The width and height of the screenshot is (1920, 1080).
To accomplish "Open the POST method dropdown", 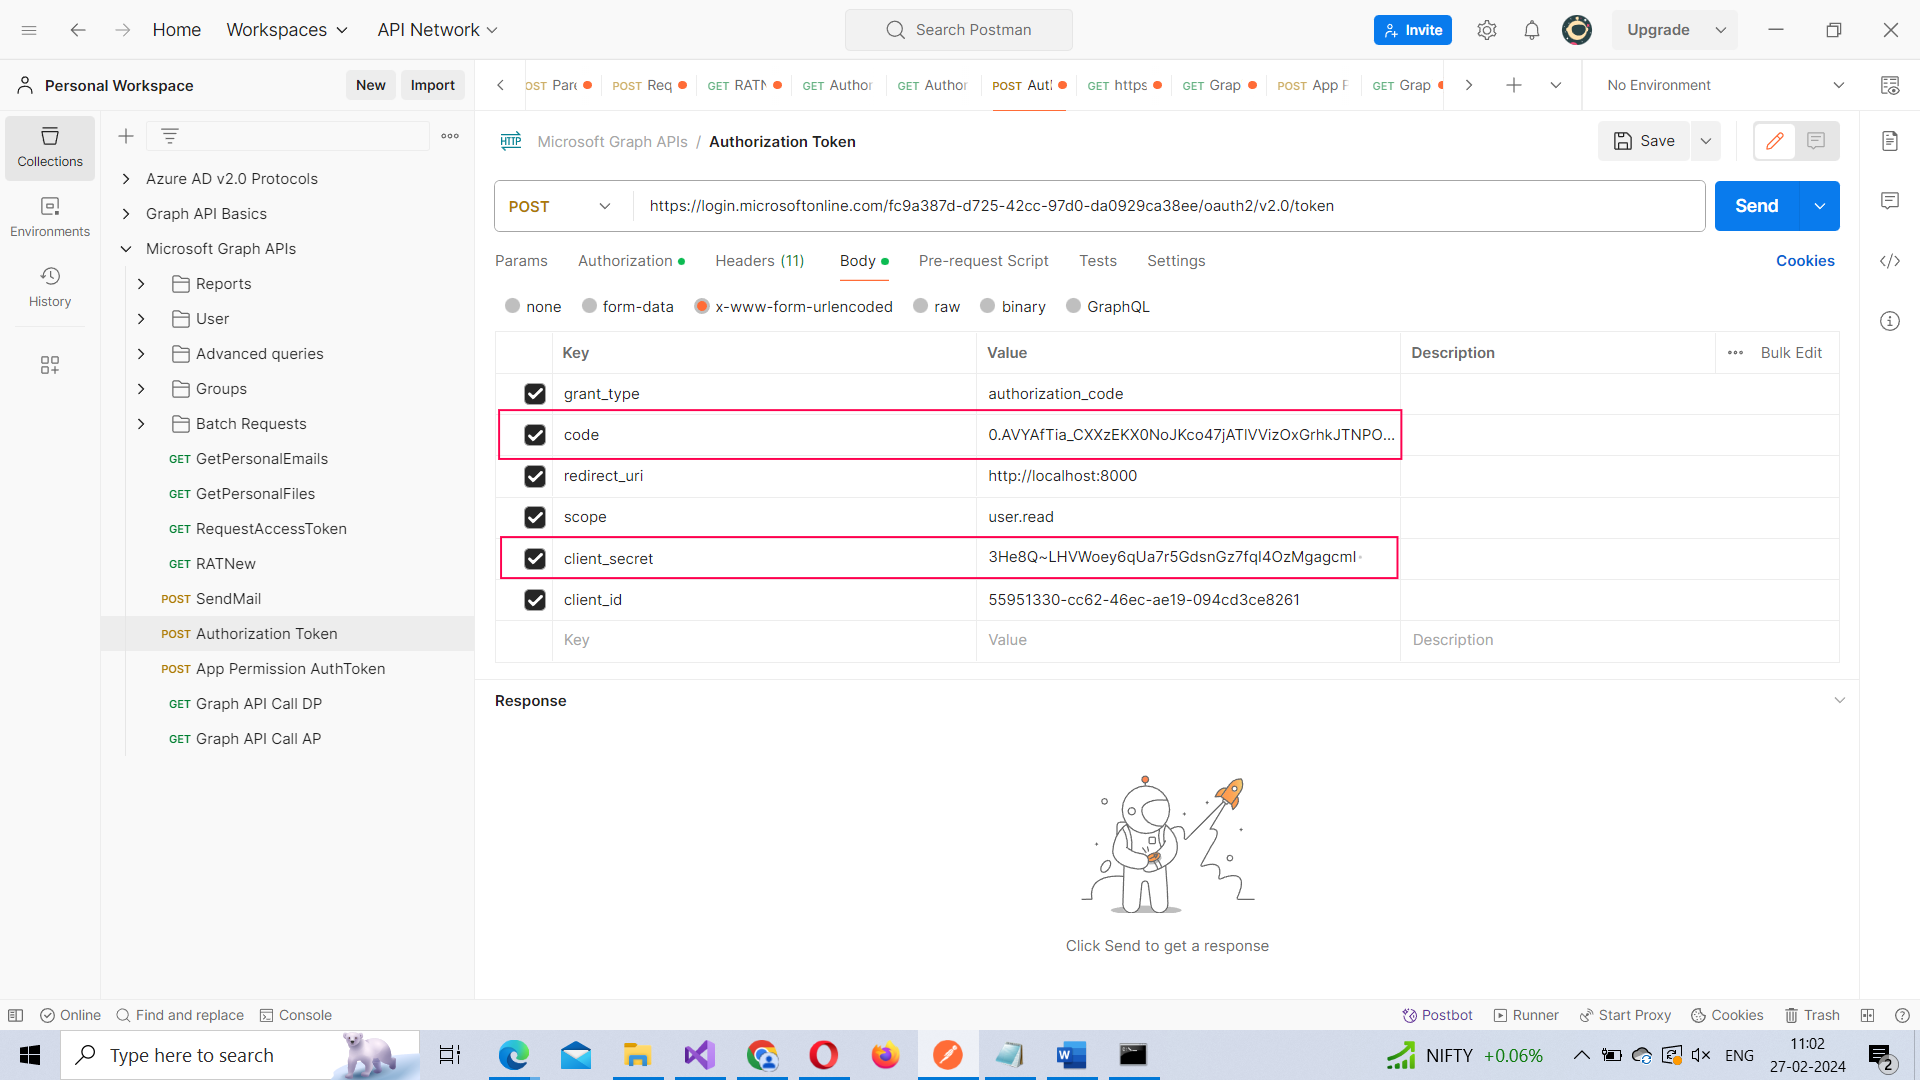I will (560, 206).
